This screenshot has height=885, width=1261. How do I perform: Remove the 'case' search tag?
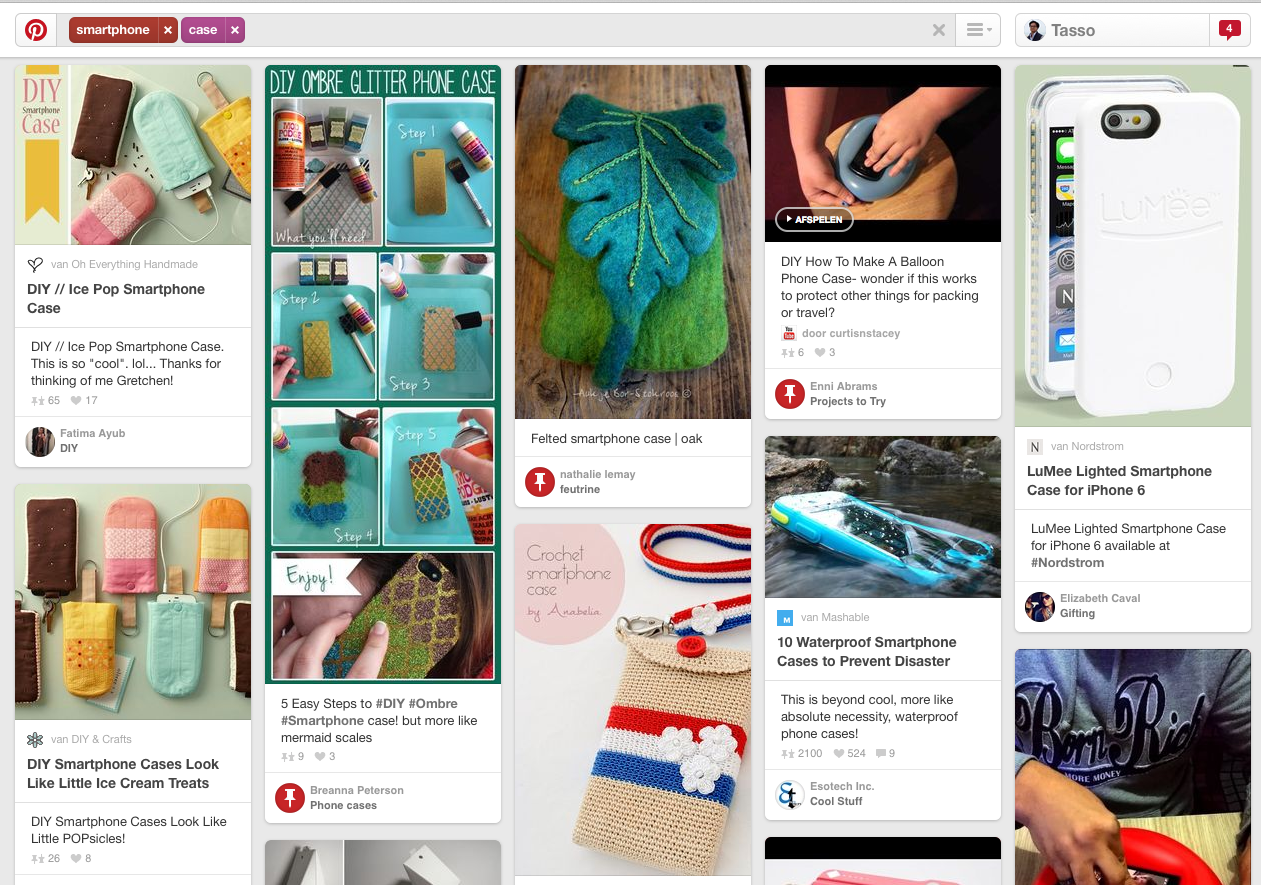[x=235, y=30]
